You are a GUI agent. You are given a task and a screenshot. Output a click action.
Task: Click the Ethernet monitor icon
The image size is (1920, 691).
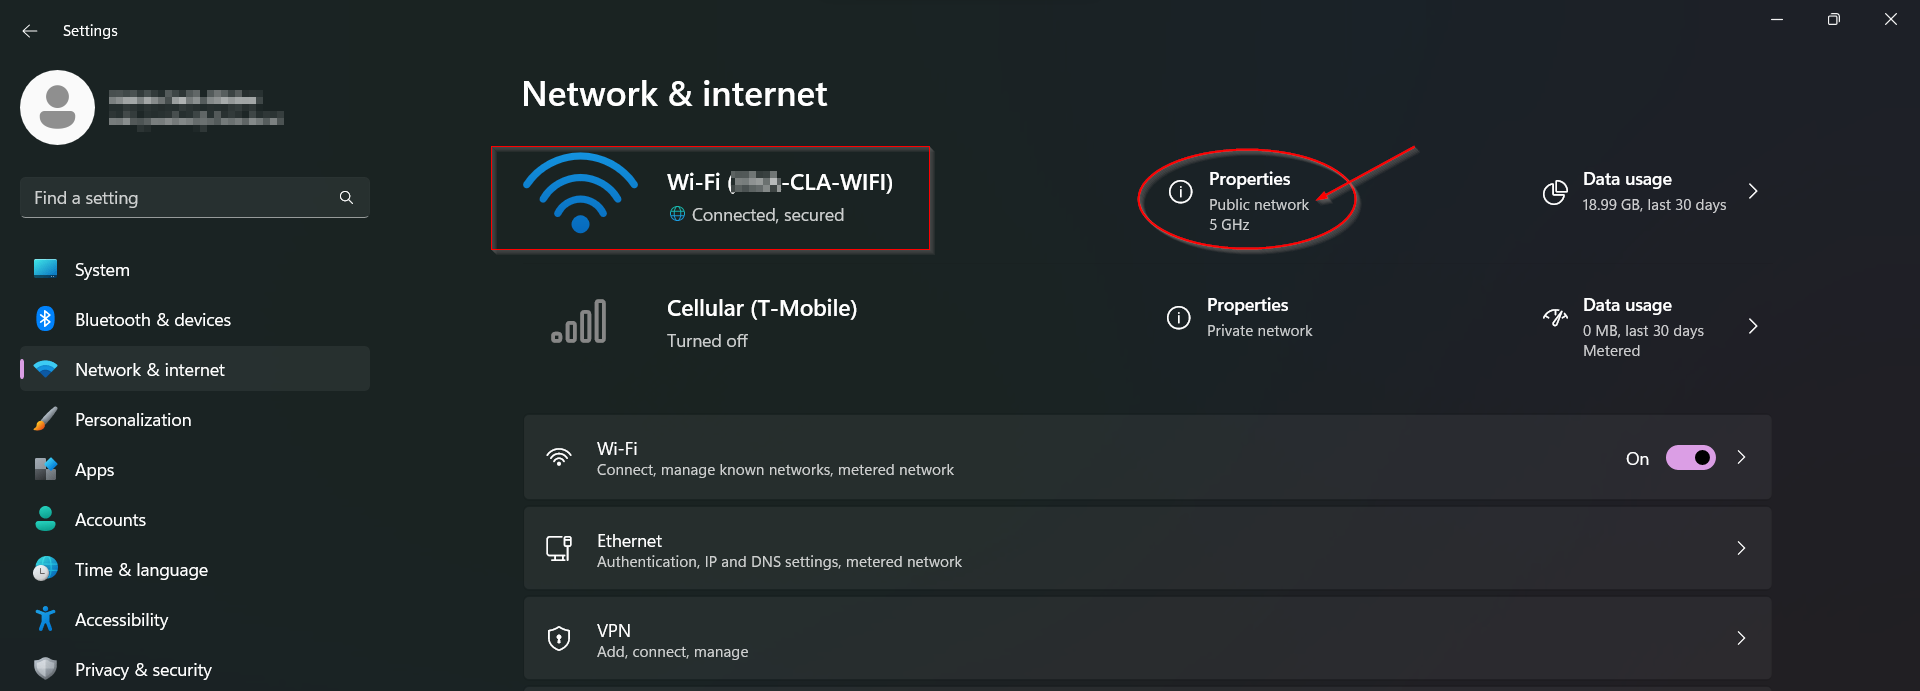[559, 548]
